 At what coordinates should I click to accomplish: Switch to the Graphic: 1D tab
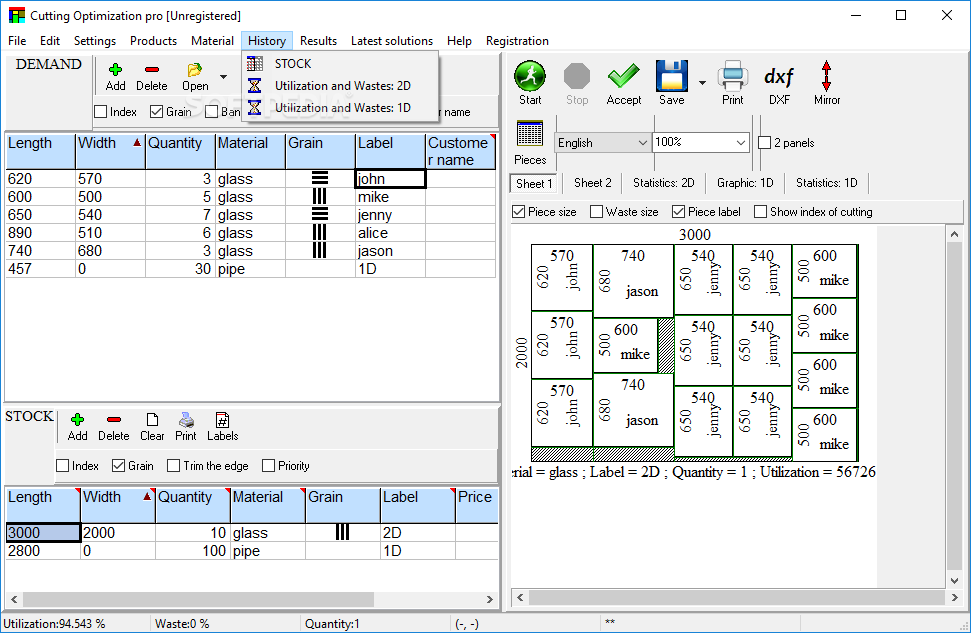pyautogui.click(x=745, y=183)
